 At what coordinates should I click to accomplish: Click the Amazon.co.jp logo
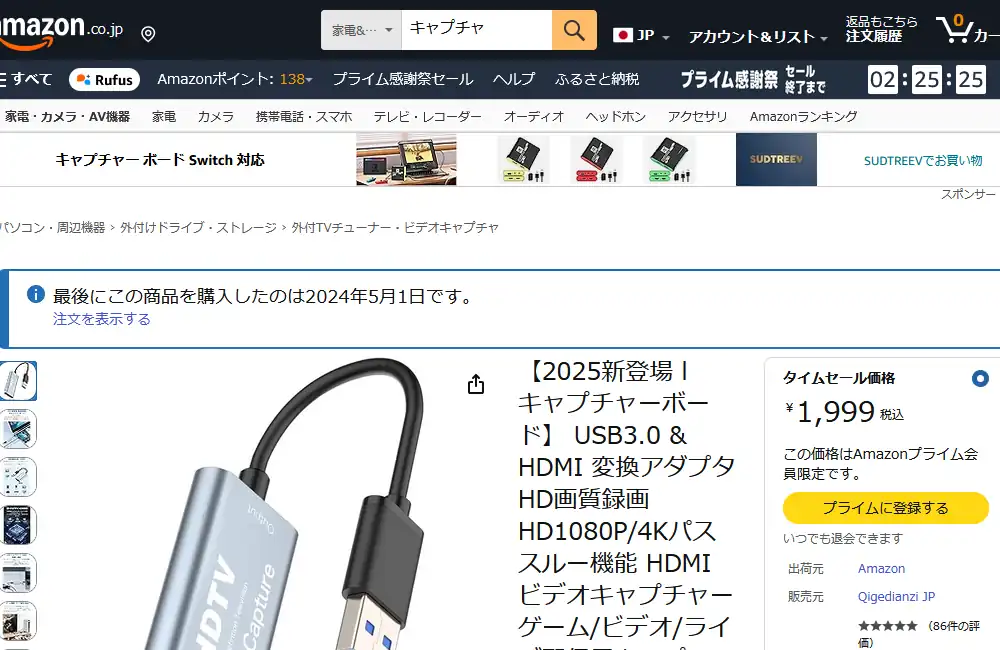coord(62,31)
